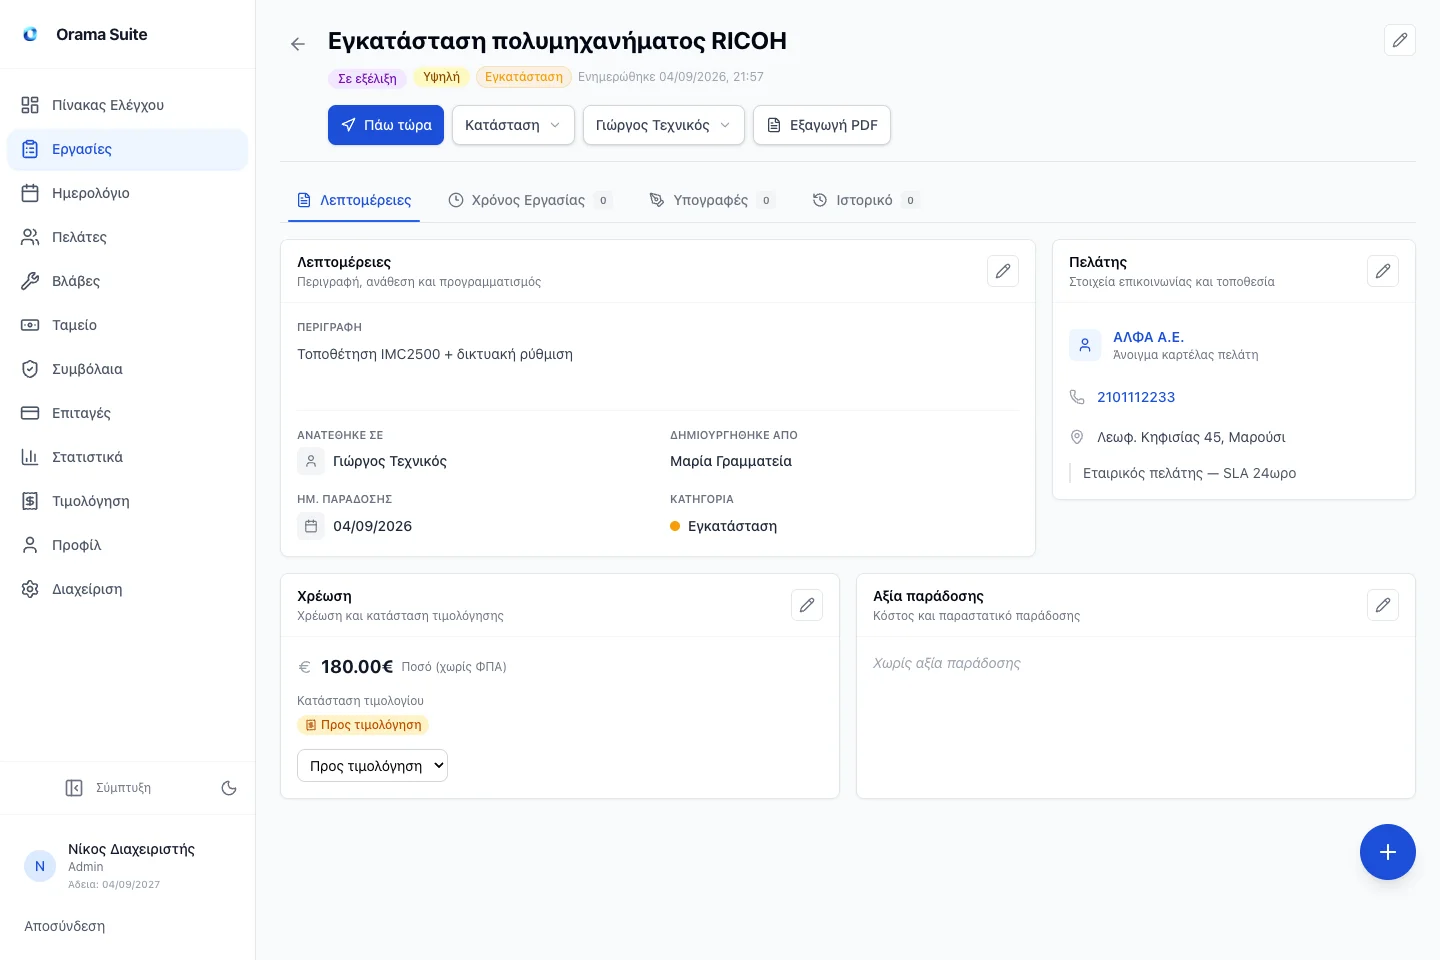Navigate to Συμβόλαια in the sidebar

[128, 369]
